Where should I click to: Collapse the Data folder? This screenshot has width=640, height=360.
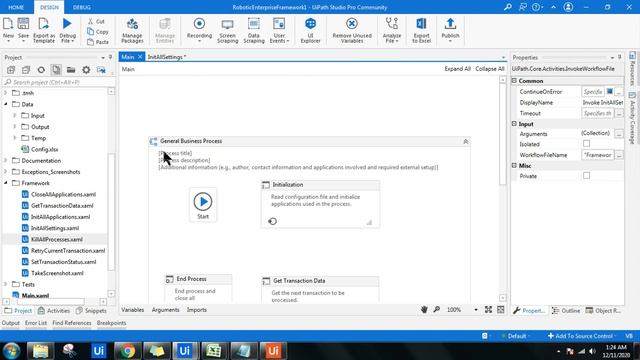point(6,104)
